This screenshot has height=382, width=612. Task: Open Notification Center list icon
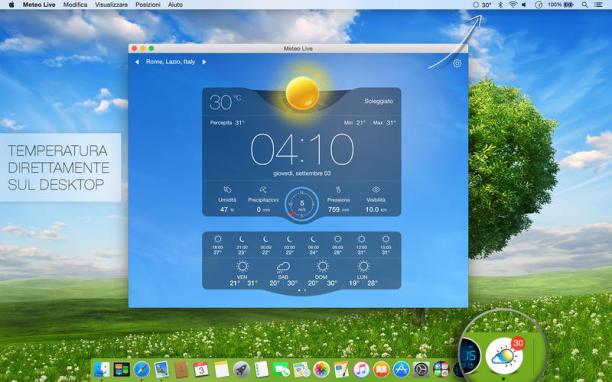[x=598, y=5]
